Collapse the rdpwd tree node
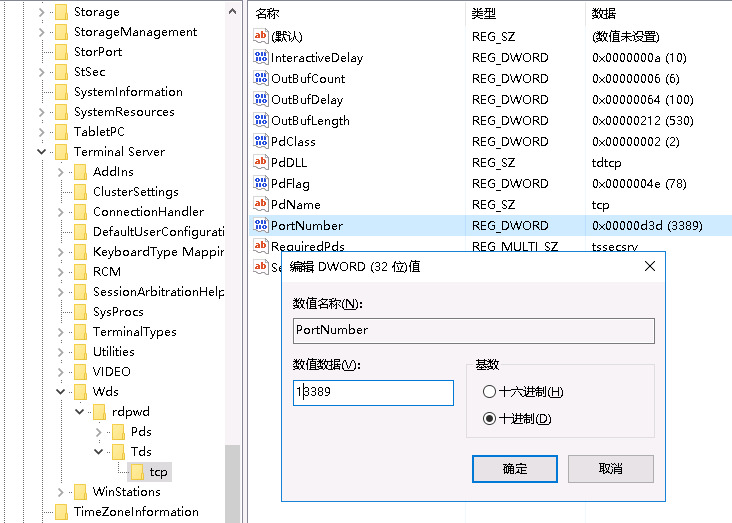The width and height of the screenshot is (732, 523). (x=80, y=411)
